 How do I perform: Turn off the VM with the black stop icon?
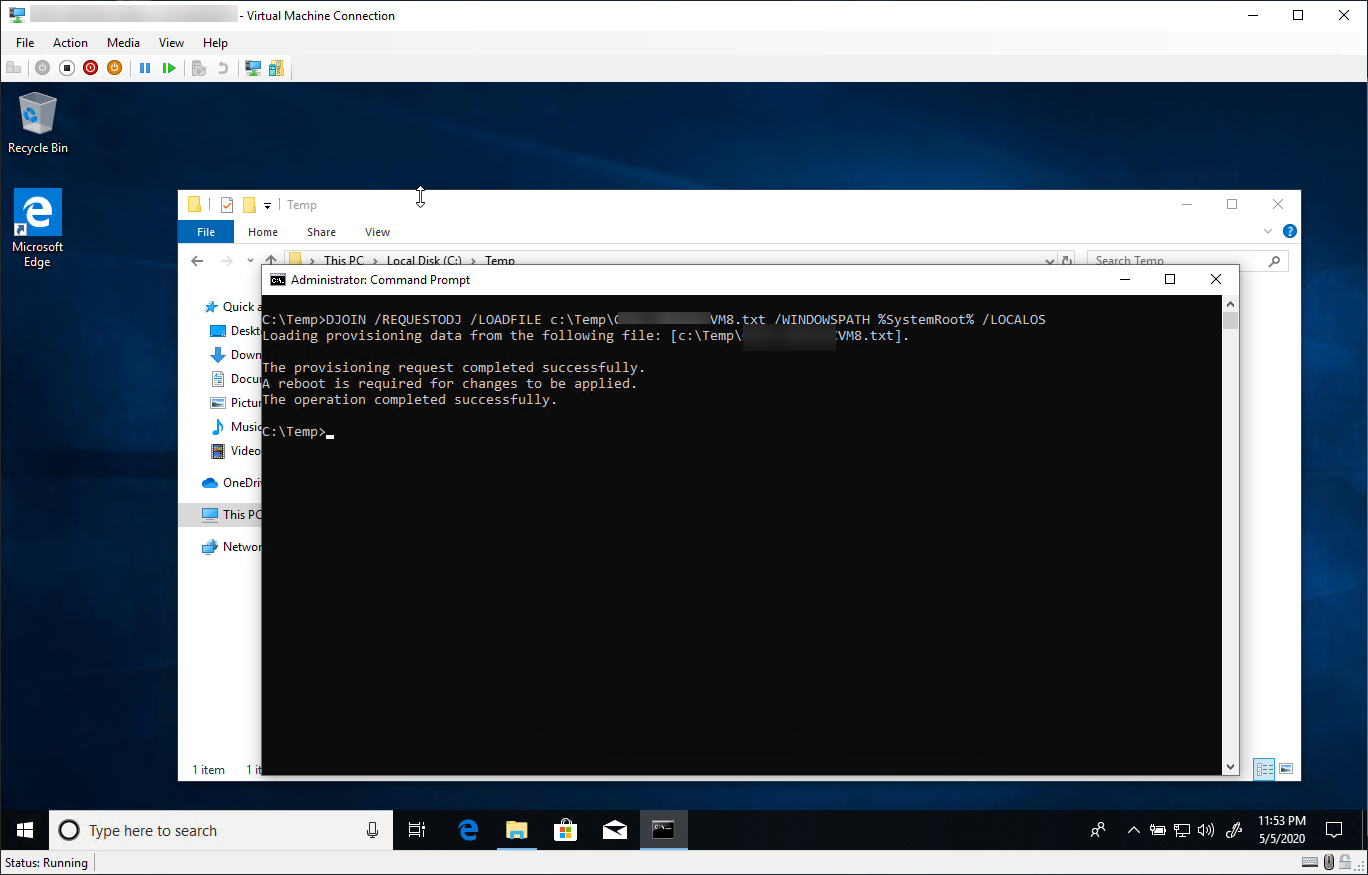[x=67, y=68]
